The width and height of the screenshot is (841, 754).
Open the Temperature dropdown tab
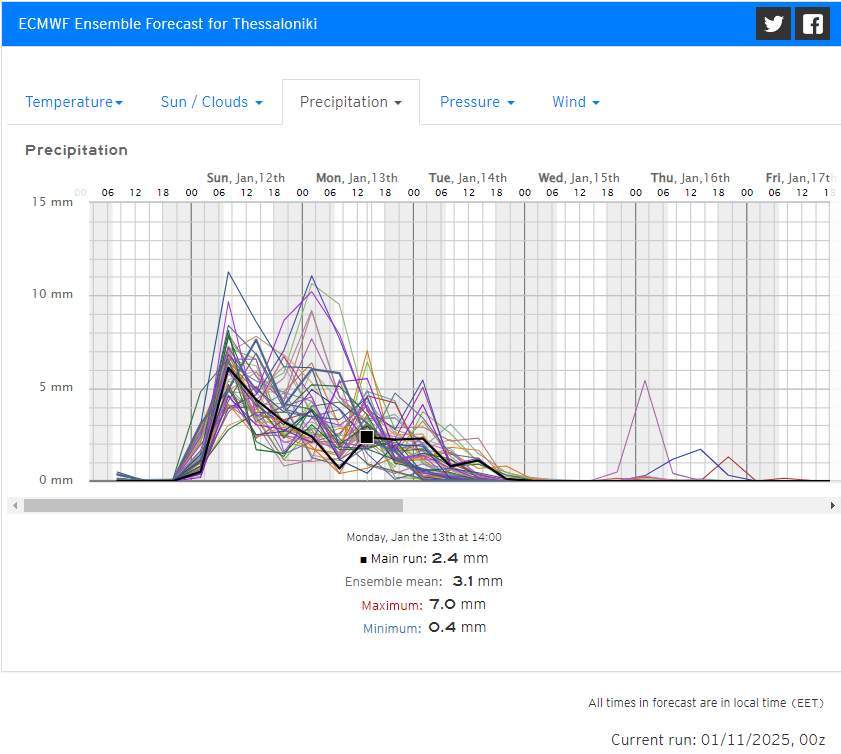point(74,102)
